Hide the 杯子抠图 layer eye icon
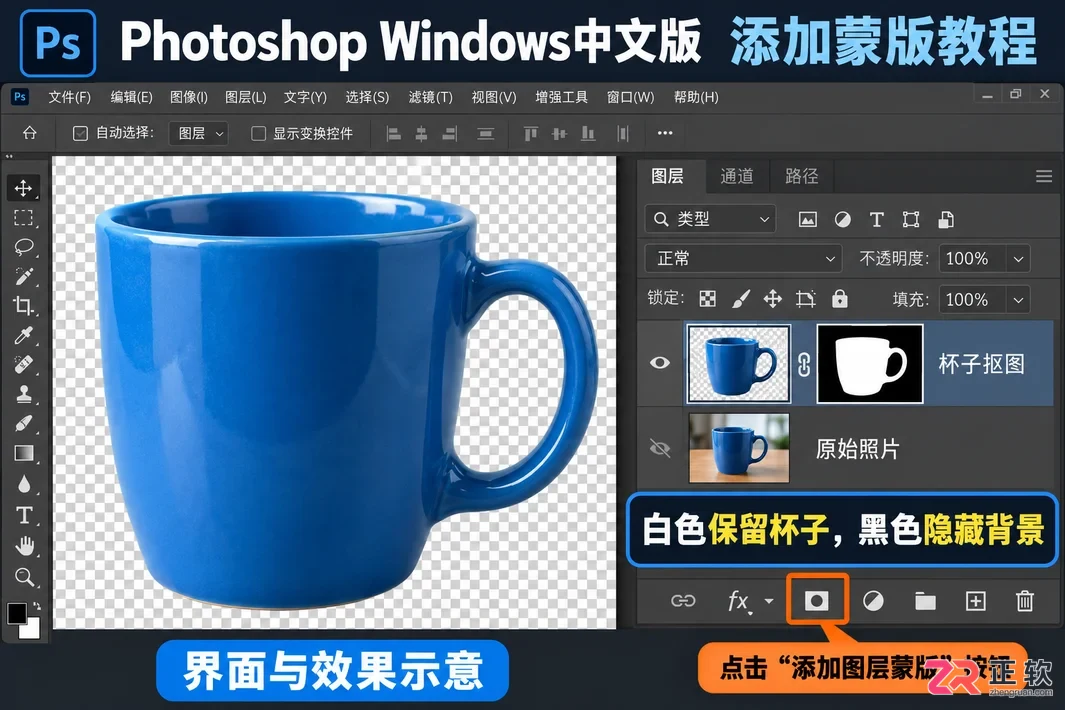The width and height of the screenshot is (1065, 710). pyautogui.click(x=660, y=363)
